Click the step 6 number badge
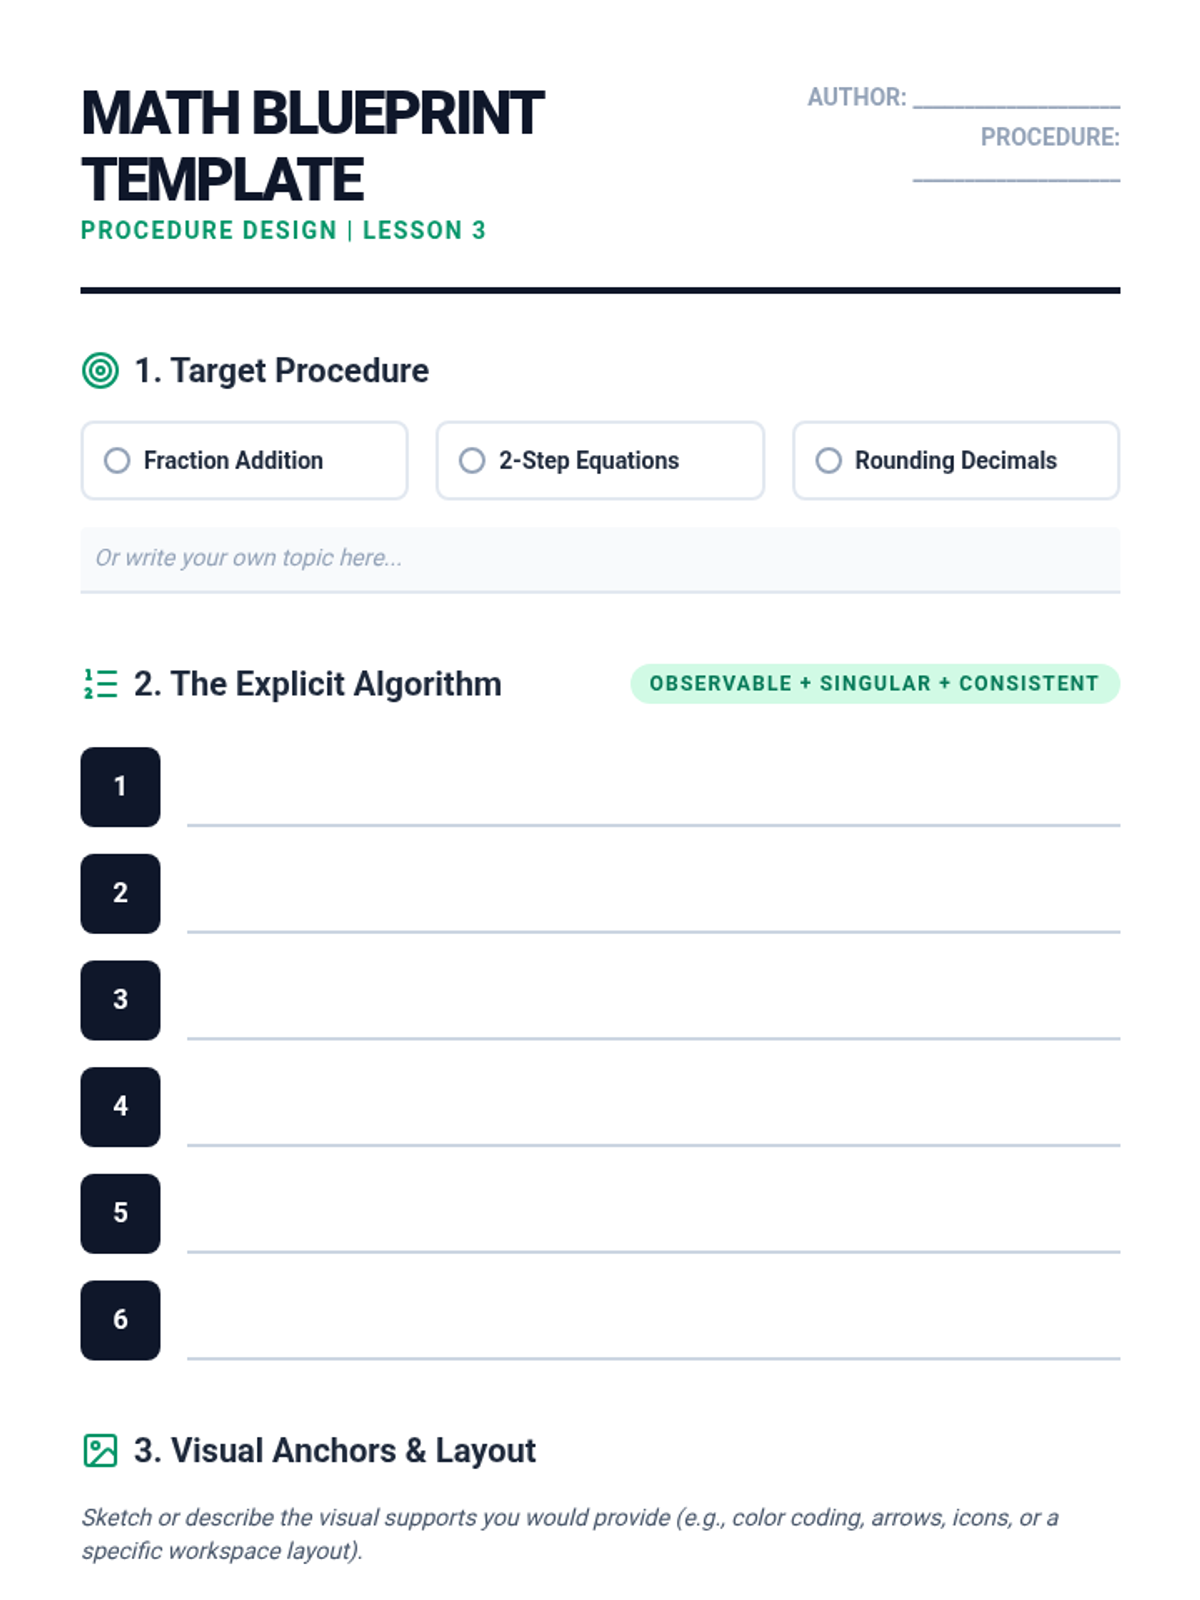This screenshot has height=1600, width=1200. 120,1320
